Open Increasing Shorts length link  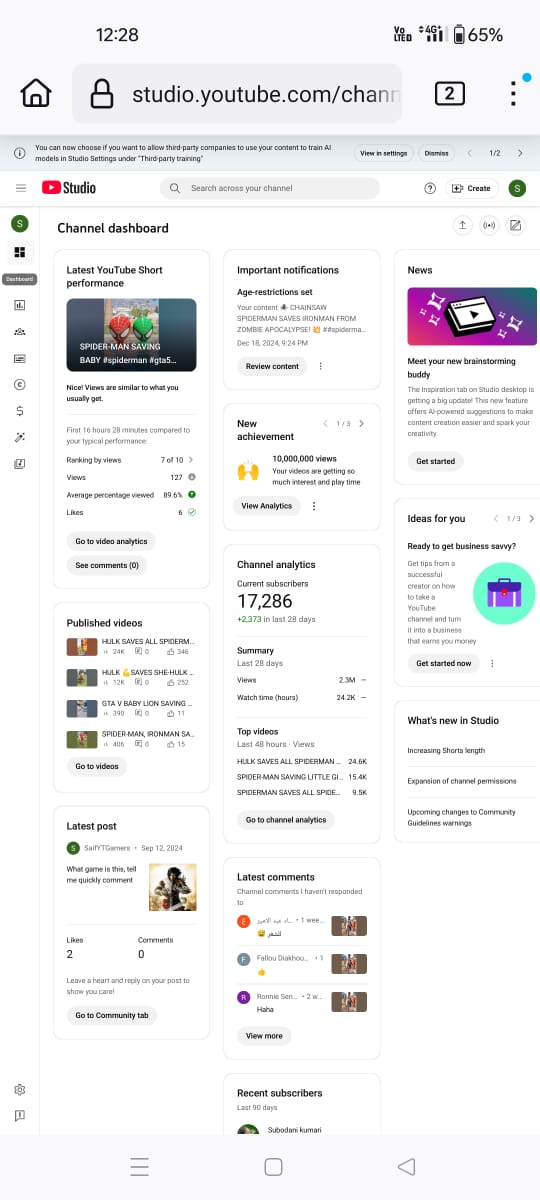(x=446, y=751)
